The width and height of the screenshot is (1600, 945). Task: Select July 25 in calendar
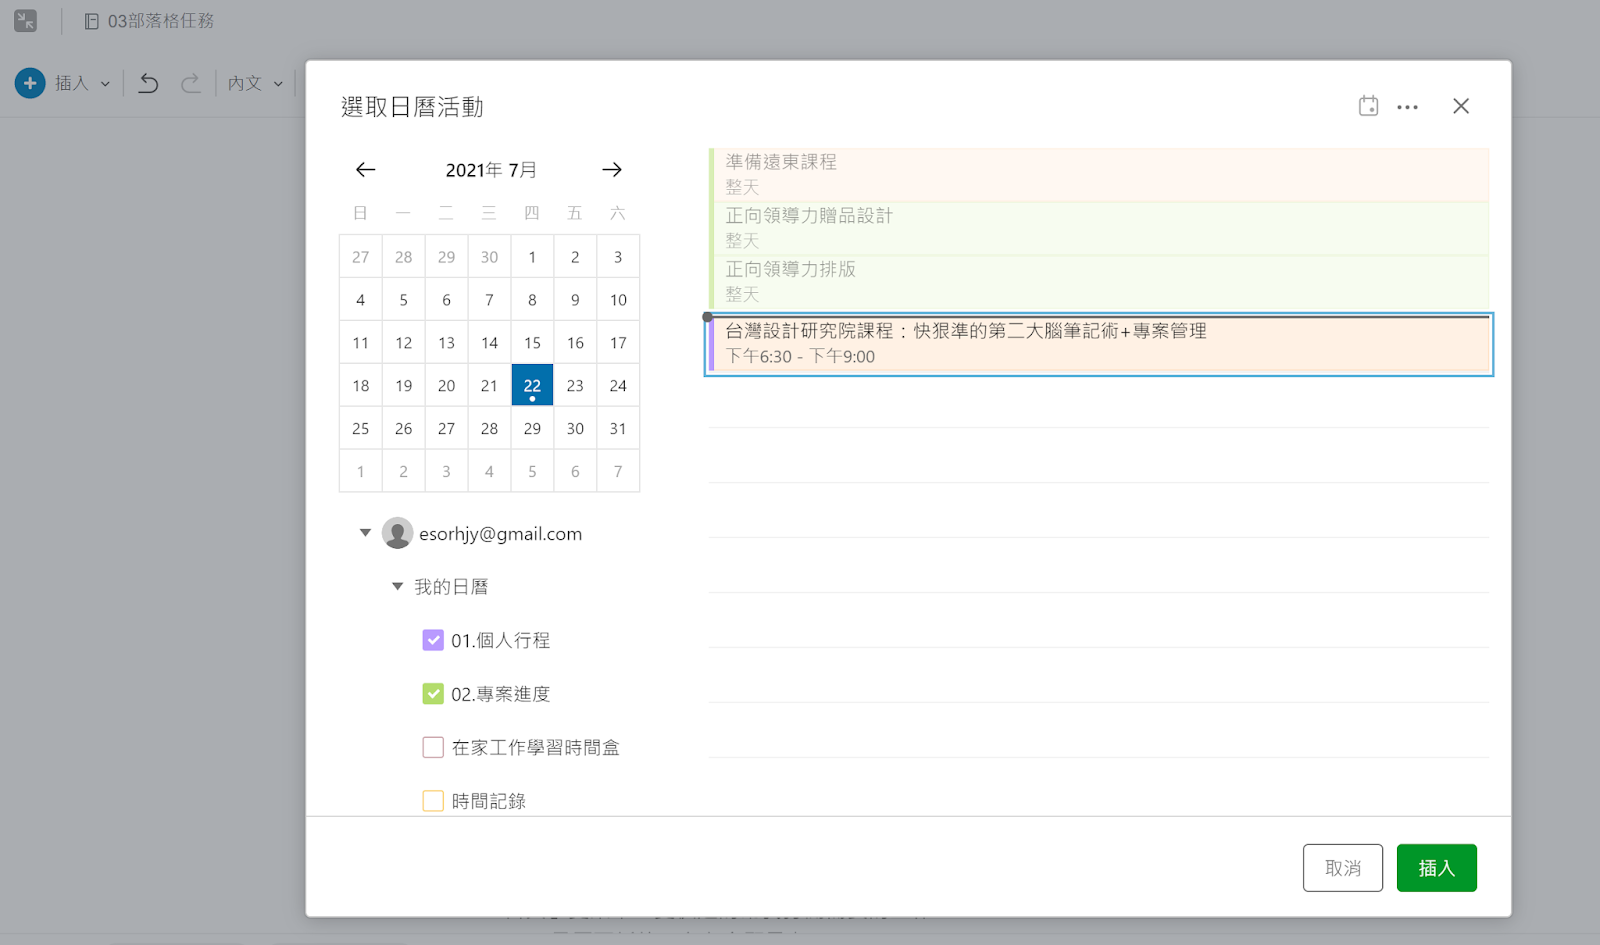point(361,429)
